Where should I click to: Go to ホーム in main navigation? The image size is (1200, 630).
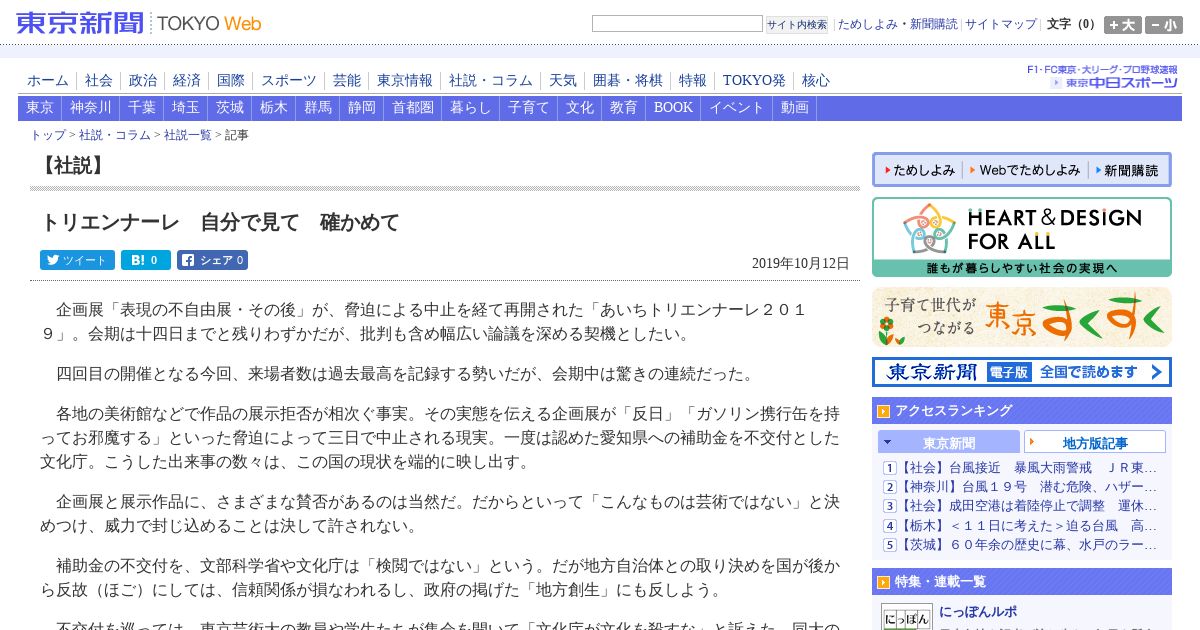tap(48, 80)
